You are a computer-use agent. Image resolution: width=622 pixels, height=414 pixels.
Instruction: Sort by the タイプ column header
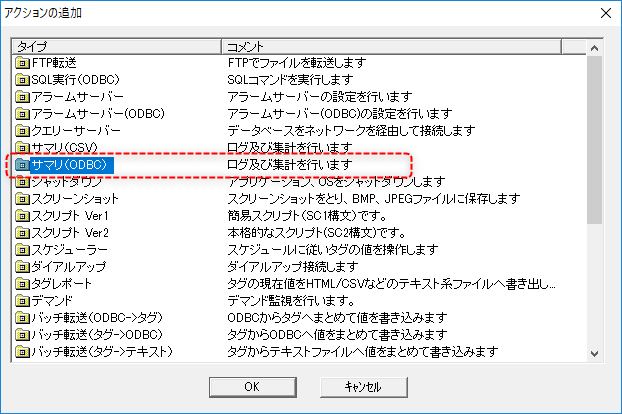tap(115, 46)
